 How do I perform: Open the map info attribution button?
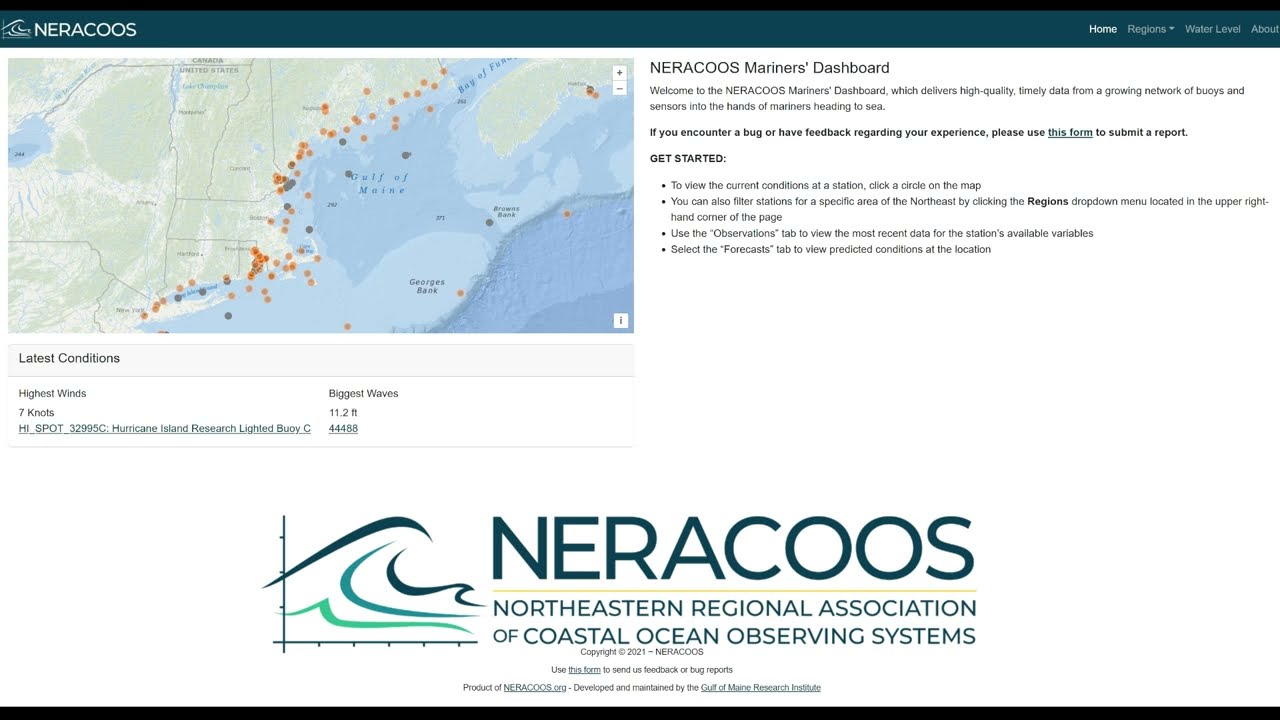(621, 321)
